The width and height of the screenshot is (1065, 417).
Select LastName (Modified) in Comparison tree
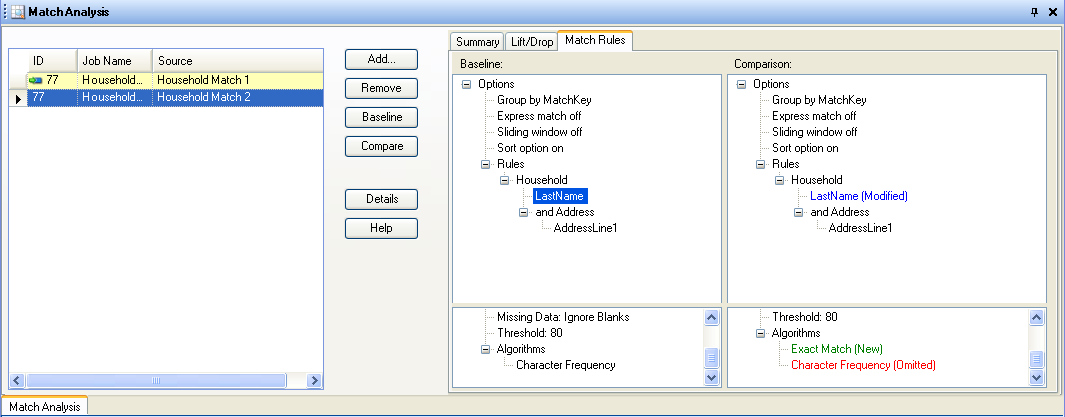pos(859,196)
